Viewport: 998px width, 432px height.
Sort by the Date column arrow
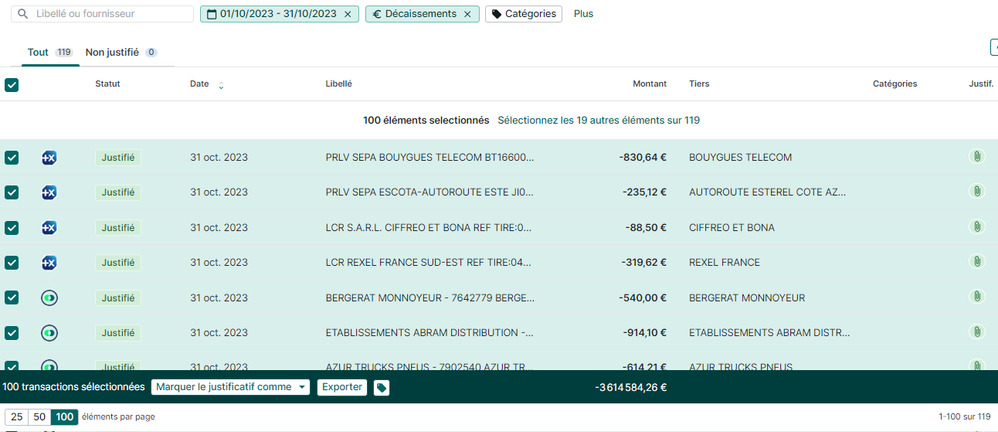pyautogui.click(x=221, y=86)
